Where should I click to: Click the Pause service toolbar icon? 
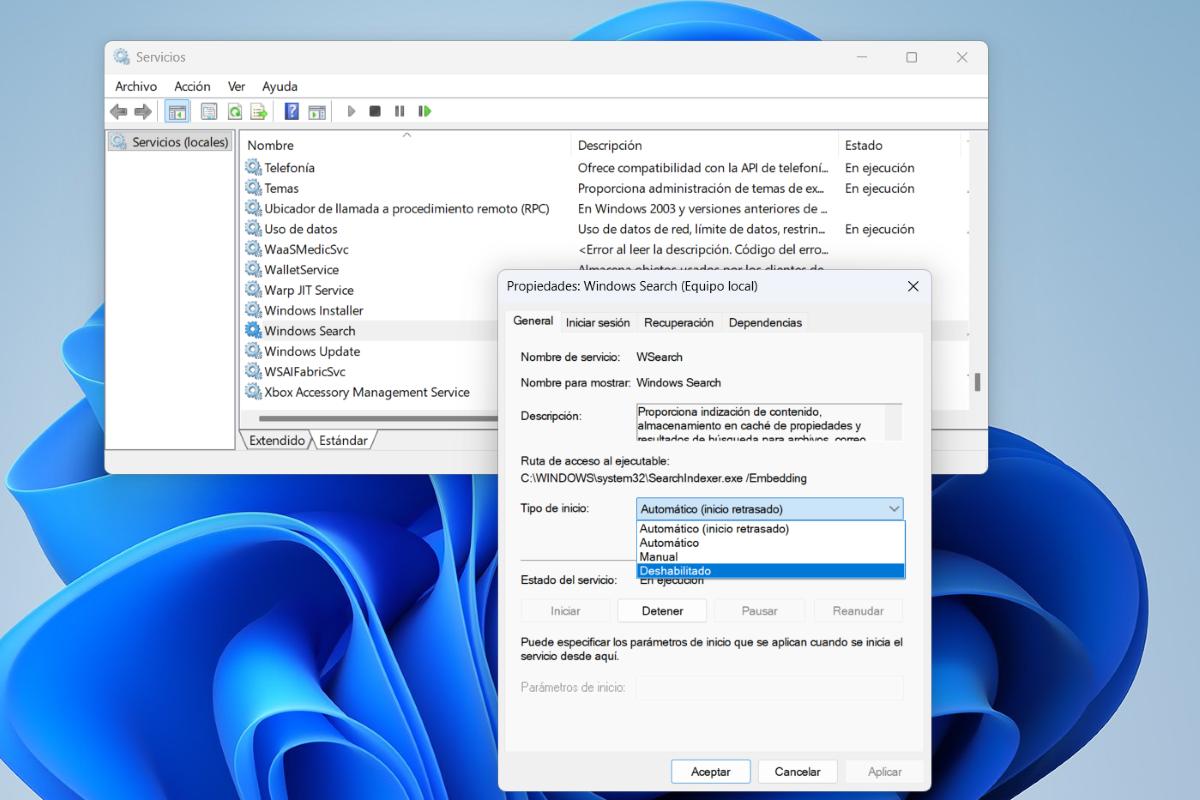pyautogui.click(x=400, y=111)
